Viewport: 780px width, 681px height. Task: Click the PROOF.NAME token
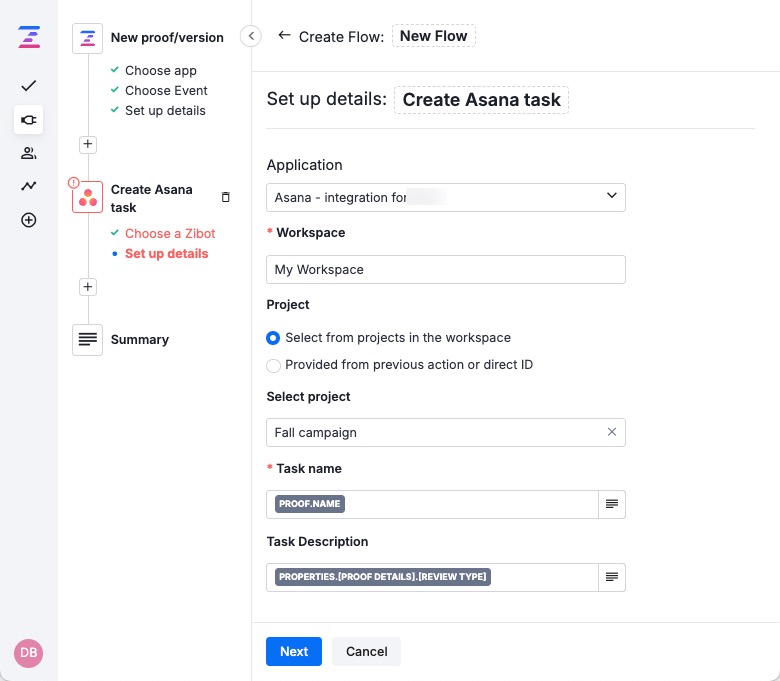309,504
